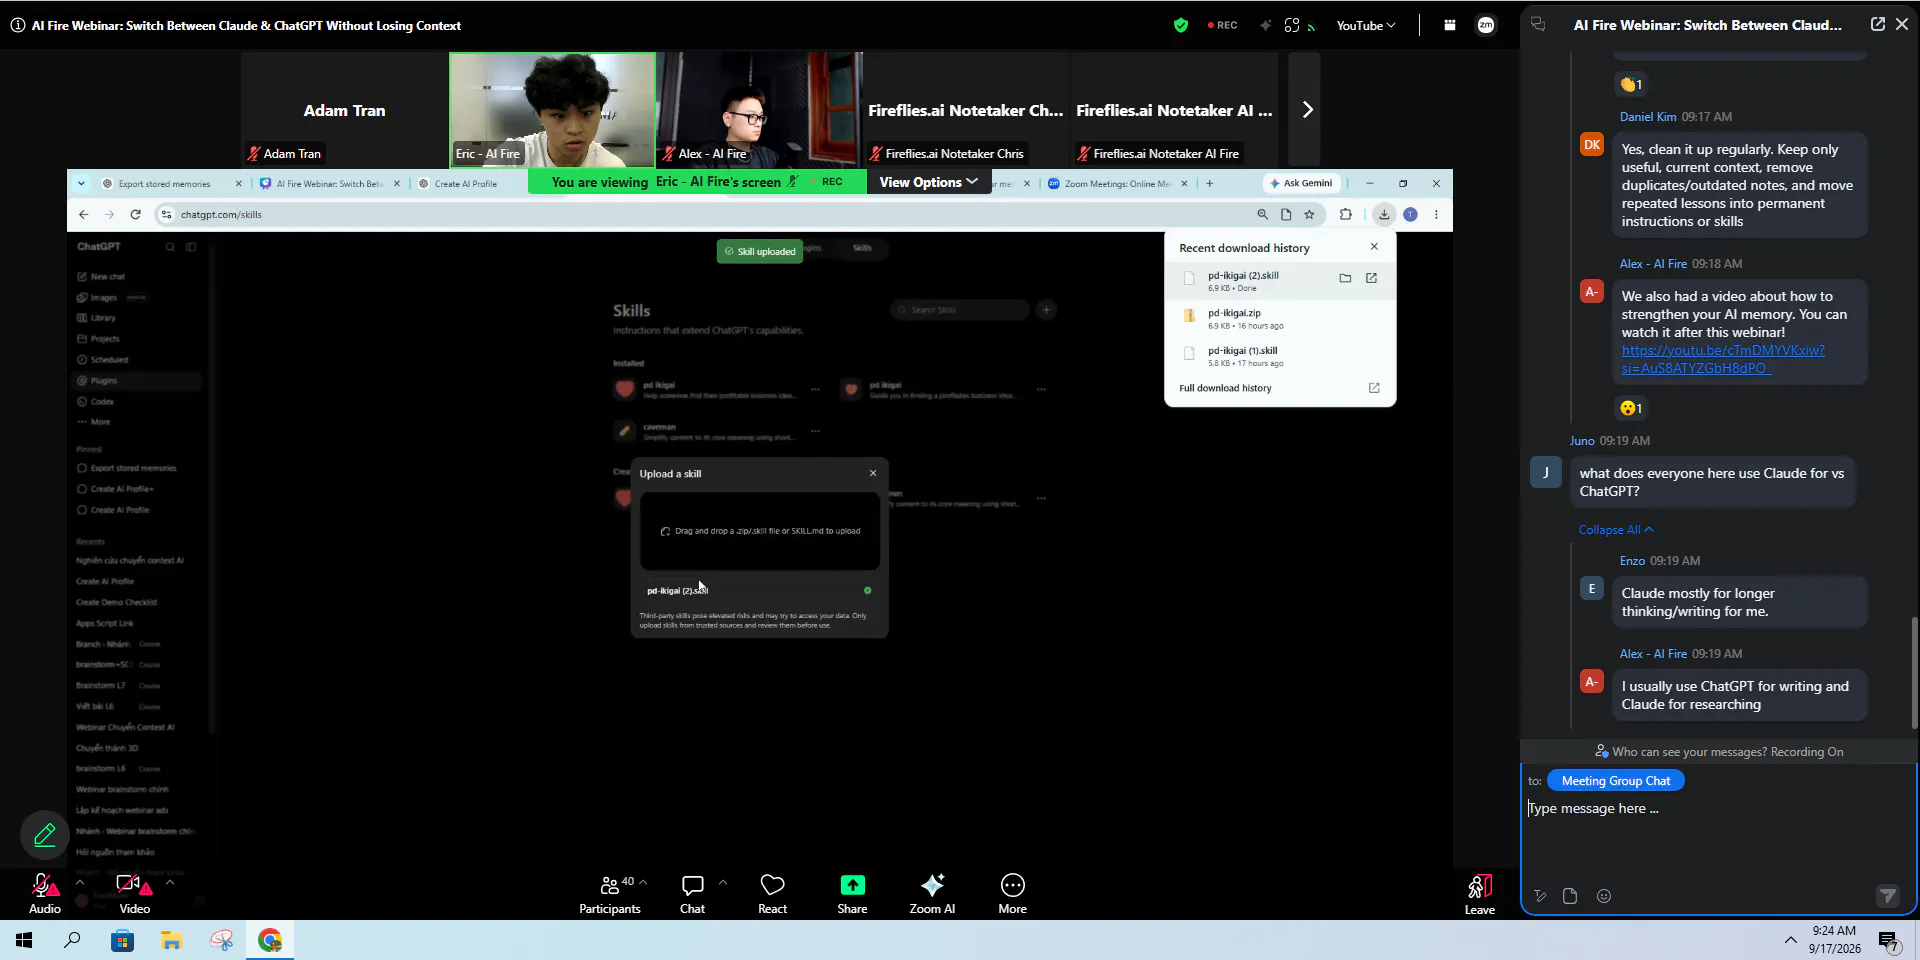Reload the chatgpt.com/skills page
1920x960 pixels.
click(136, 214)
